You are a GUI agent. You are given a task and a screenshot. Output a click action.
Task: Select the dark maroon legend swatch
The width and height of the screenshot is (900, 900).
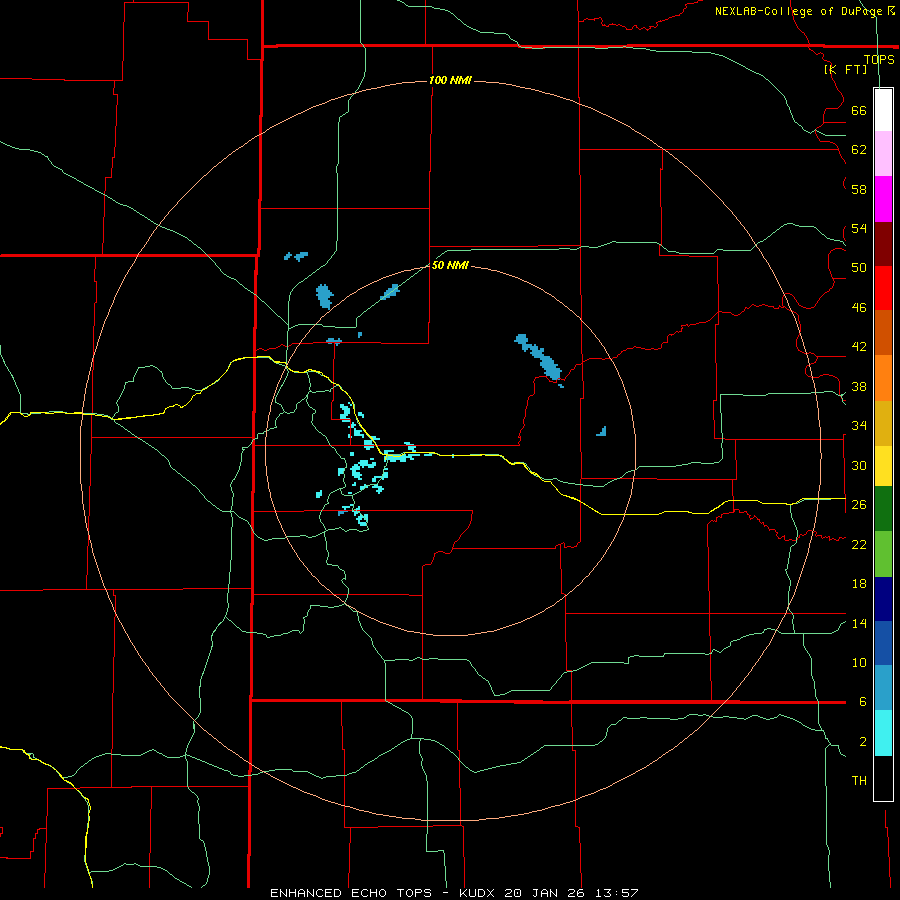[x=883, y=243]
